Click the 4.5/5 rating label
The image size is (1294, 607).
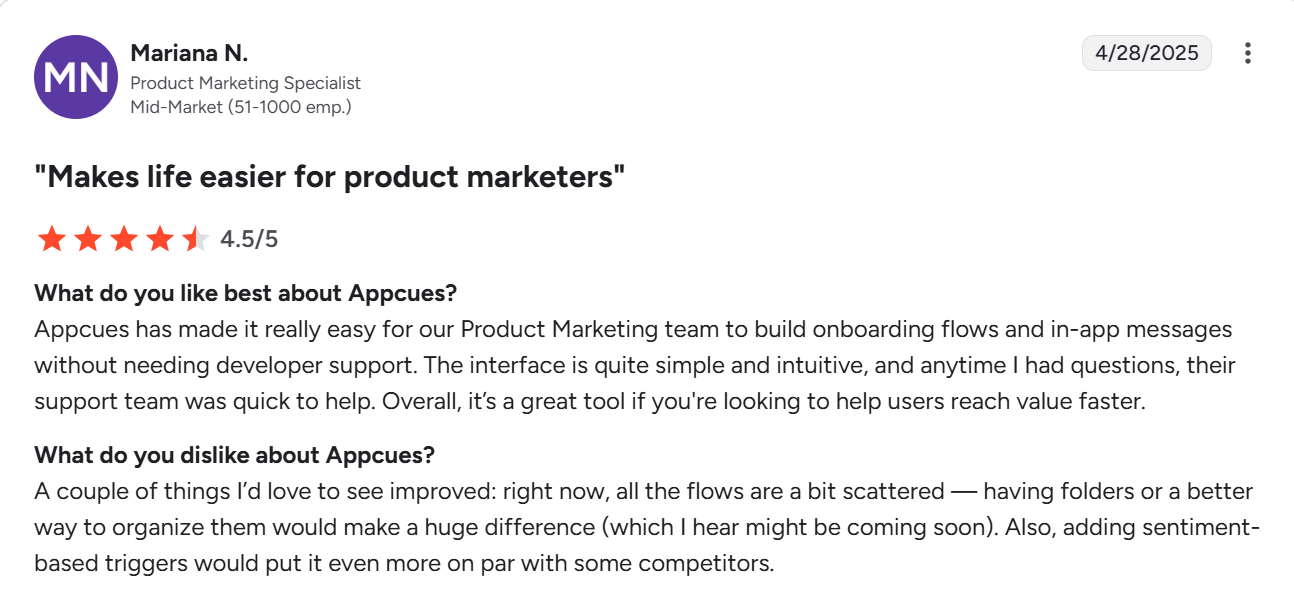[x=247, y=238]
